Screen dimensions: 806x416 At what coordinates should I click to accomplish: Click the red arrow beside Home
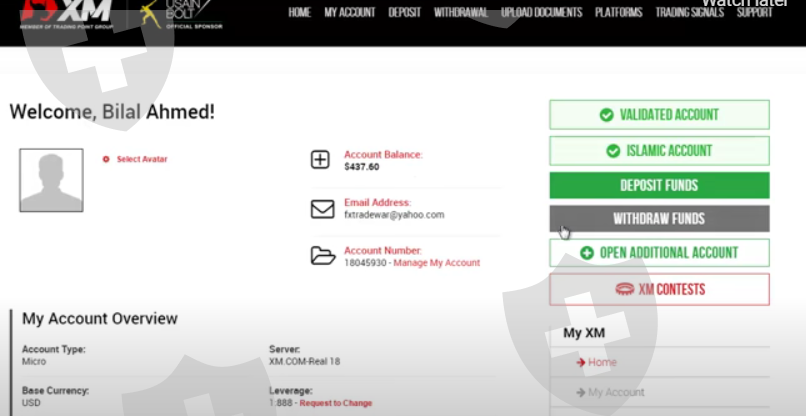click(581, 363)
